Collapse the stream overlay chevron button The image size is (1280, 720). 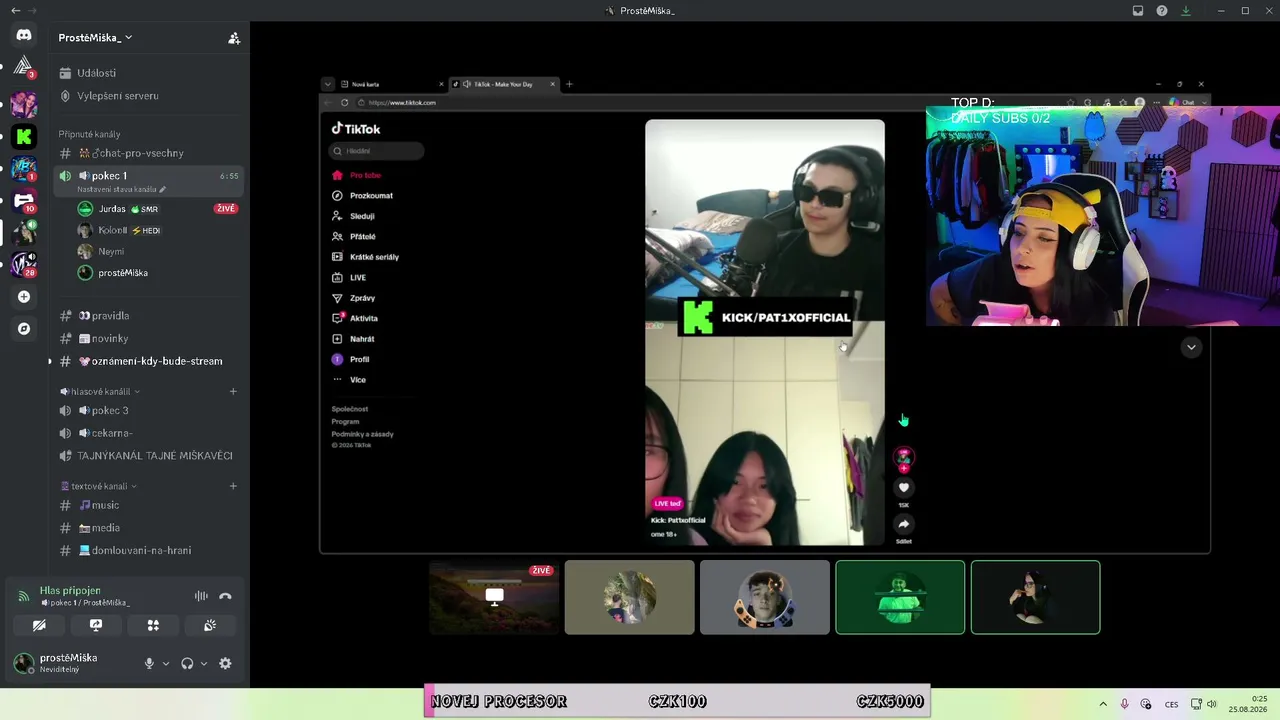1191,347
